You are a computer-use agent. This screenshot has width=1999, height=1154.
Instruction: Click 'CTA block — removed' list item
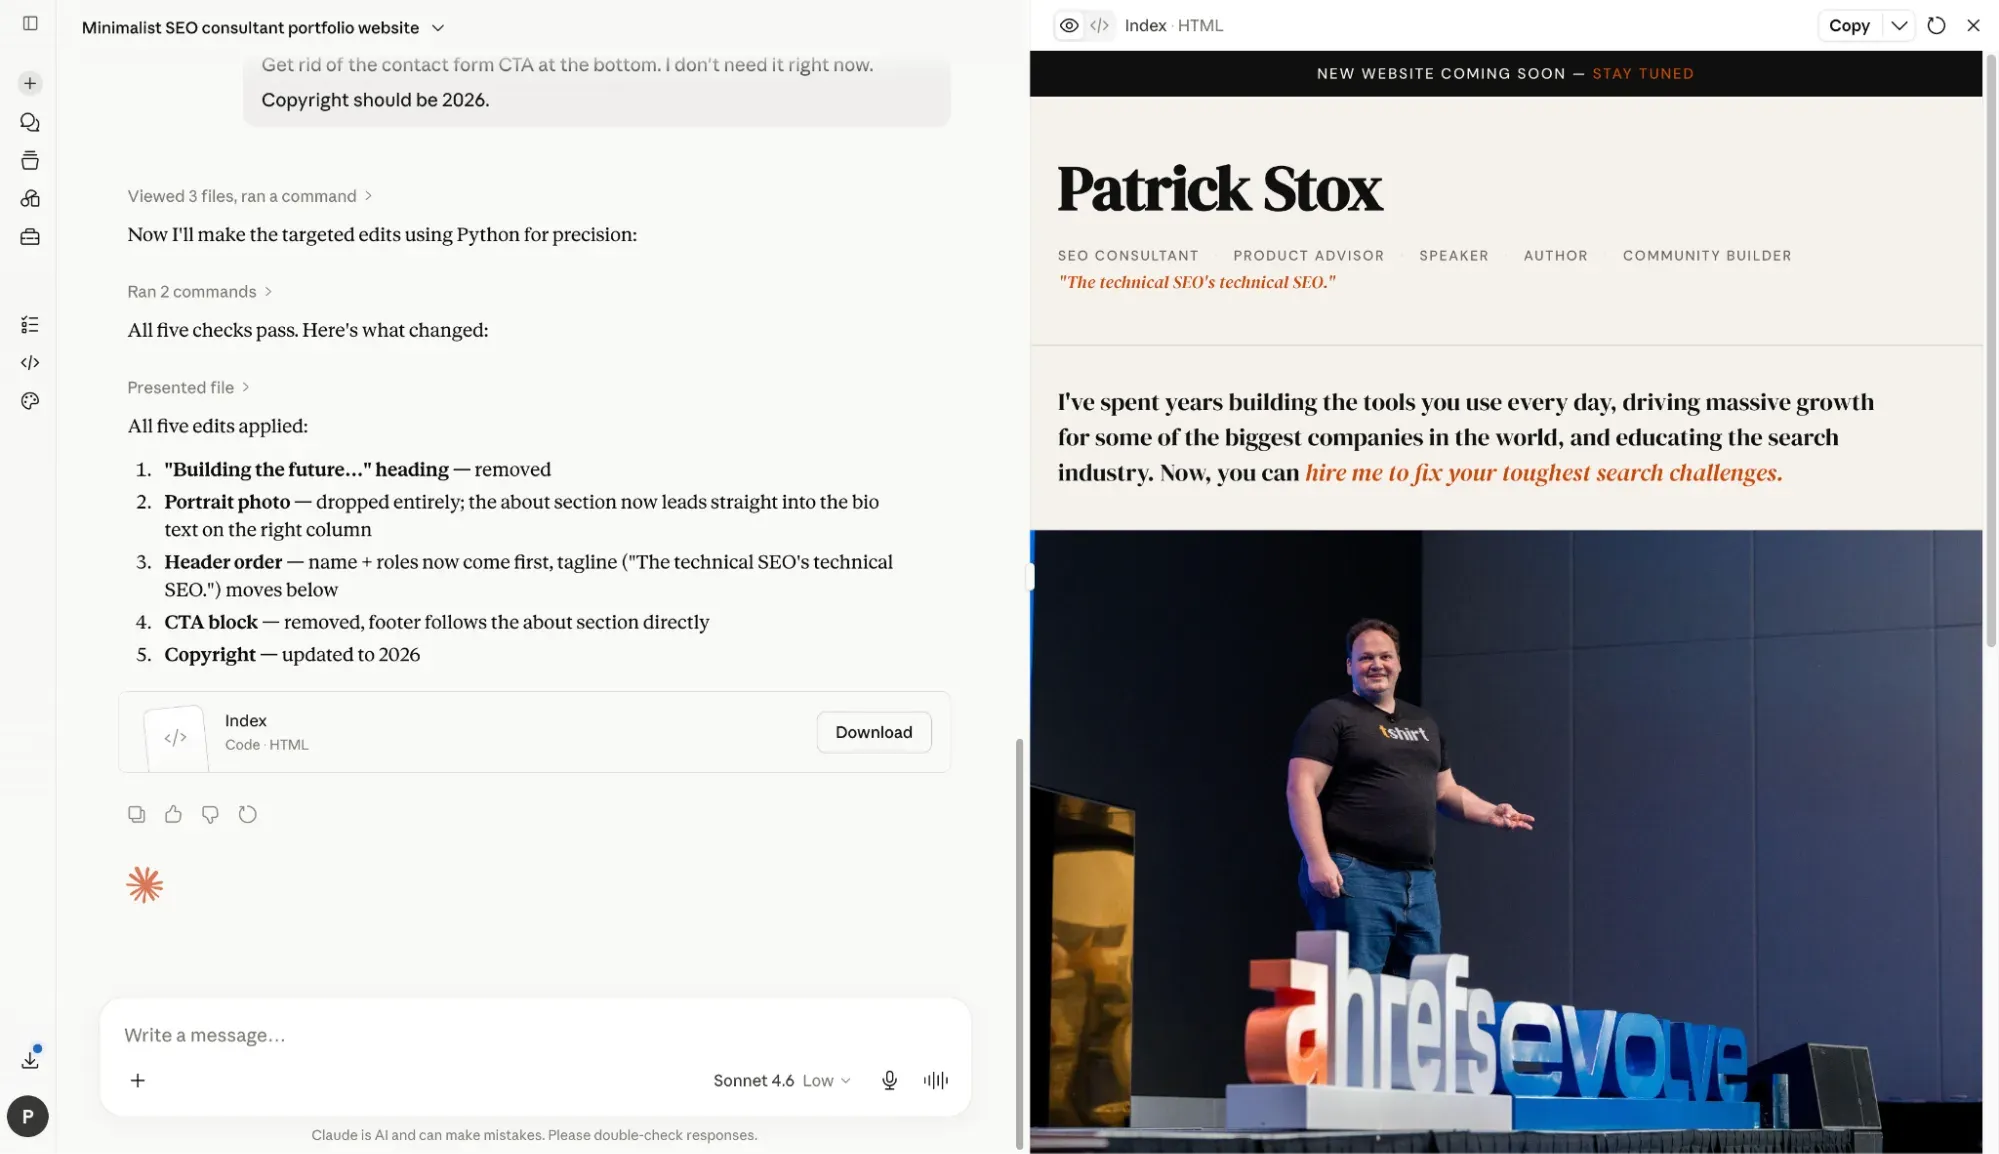pyautogui.click(x=436, y=622)
